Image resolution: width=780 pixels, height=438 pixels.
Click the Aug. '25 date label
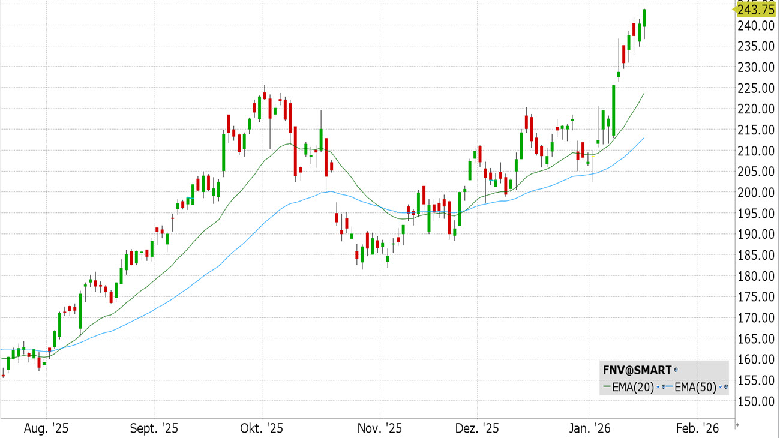click(46, 428)
